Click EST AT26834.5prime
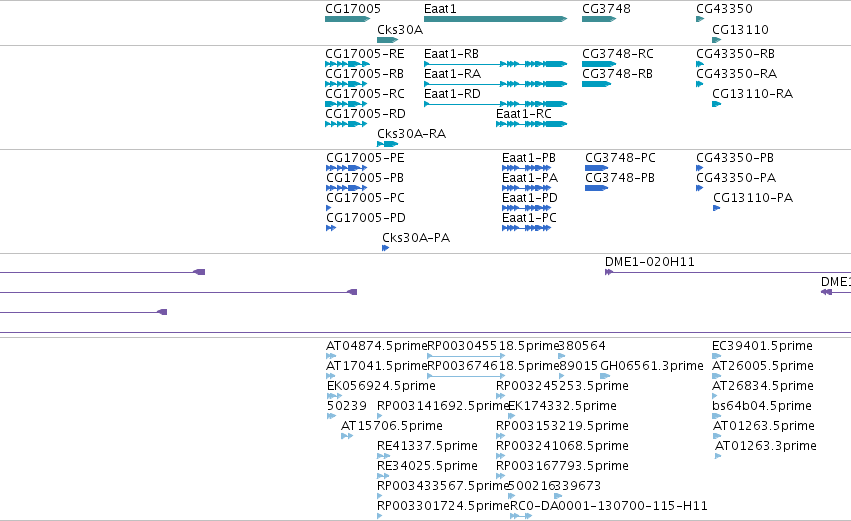851x521 pixels. (x=763, y=386)
